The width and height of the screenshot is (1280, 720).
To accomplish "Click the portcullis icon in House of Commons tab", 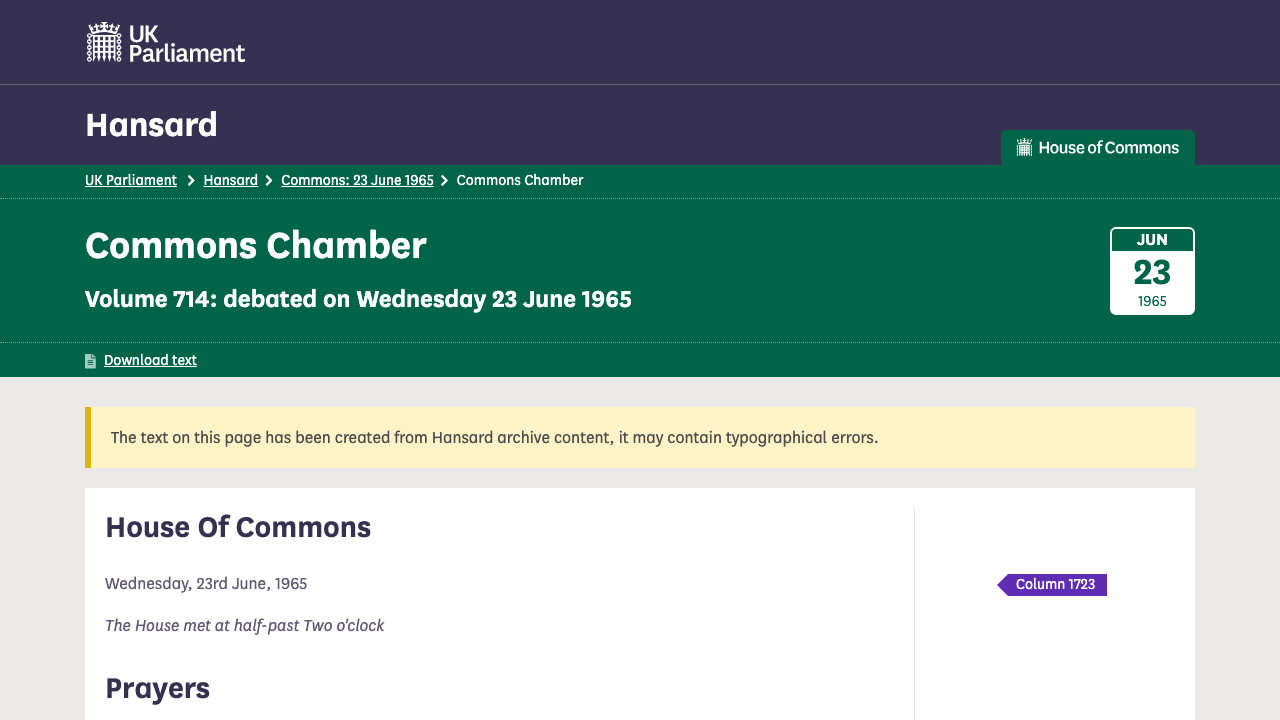I will 1024,148.
